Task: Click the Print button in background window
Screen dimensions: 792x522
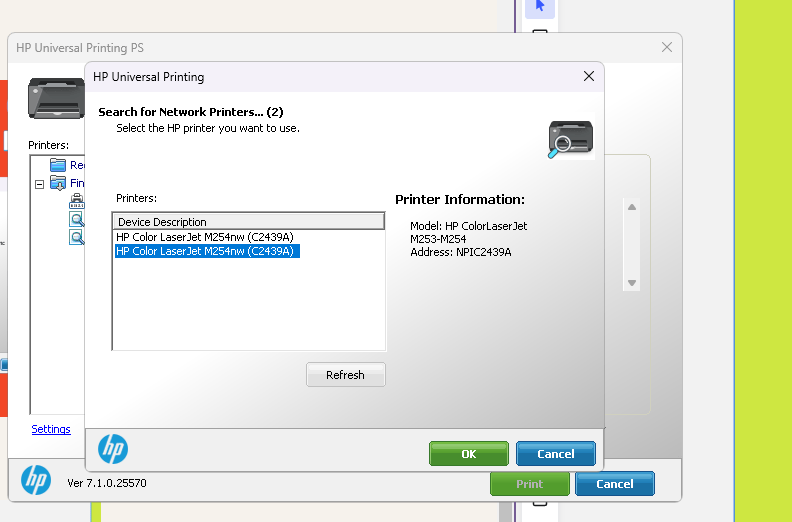Action: 530,484
